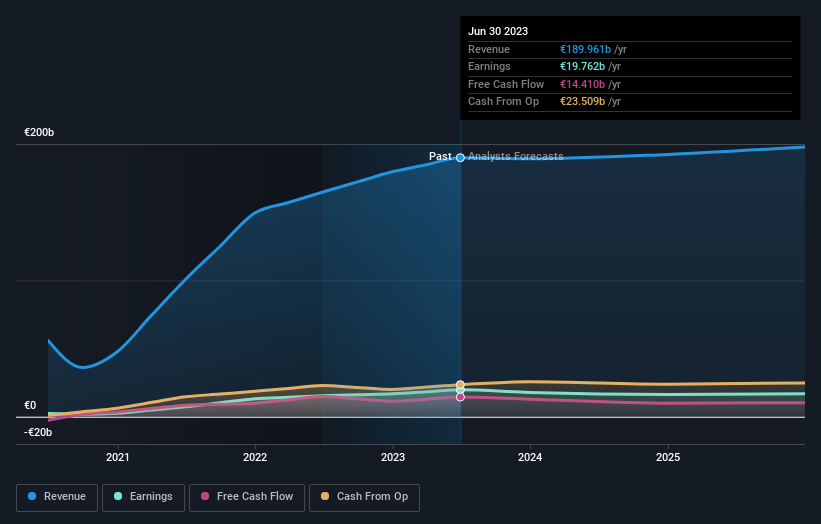This screenshot has width=821, height=524.
Task: Toggle the Earnings series legend button
Action: pos(143,497)
